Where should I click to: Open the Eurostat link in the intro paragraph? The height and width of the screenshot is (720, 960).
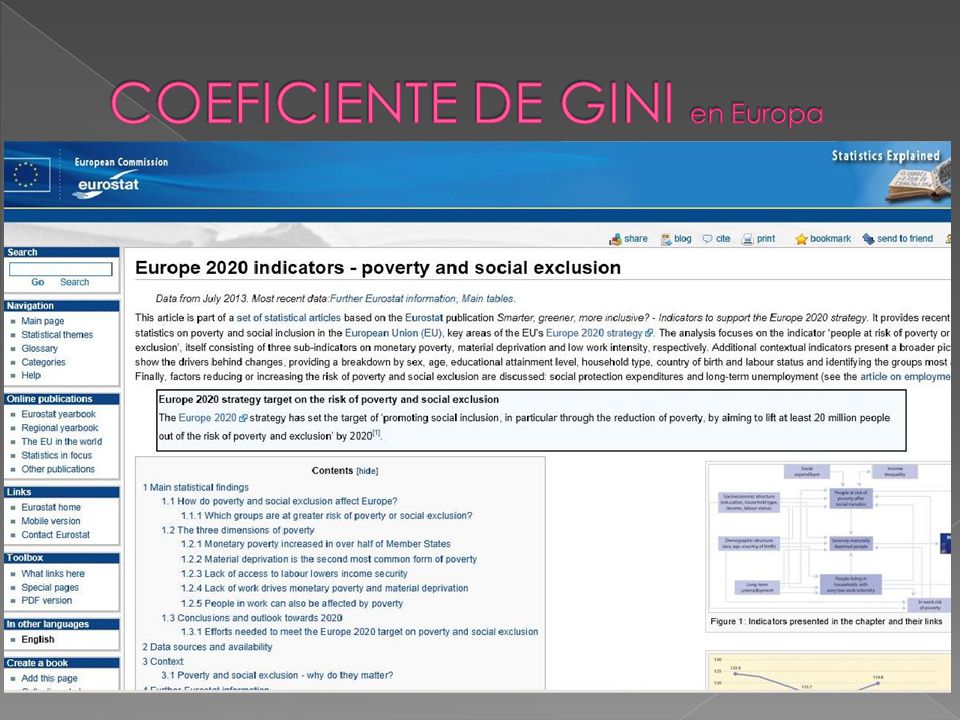click(x=424, y=318)
